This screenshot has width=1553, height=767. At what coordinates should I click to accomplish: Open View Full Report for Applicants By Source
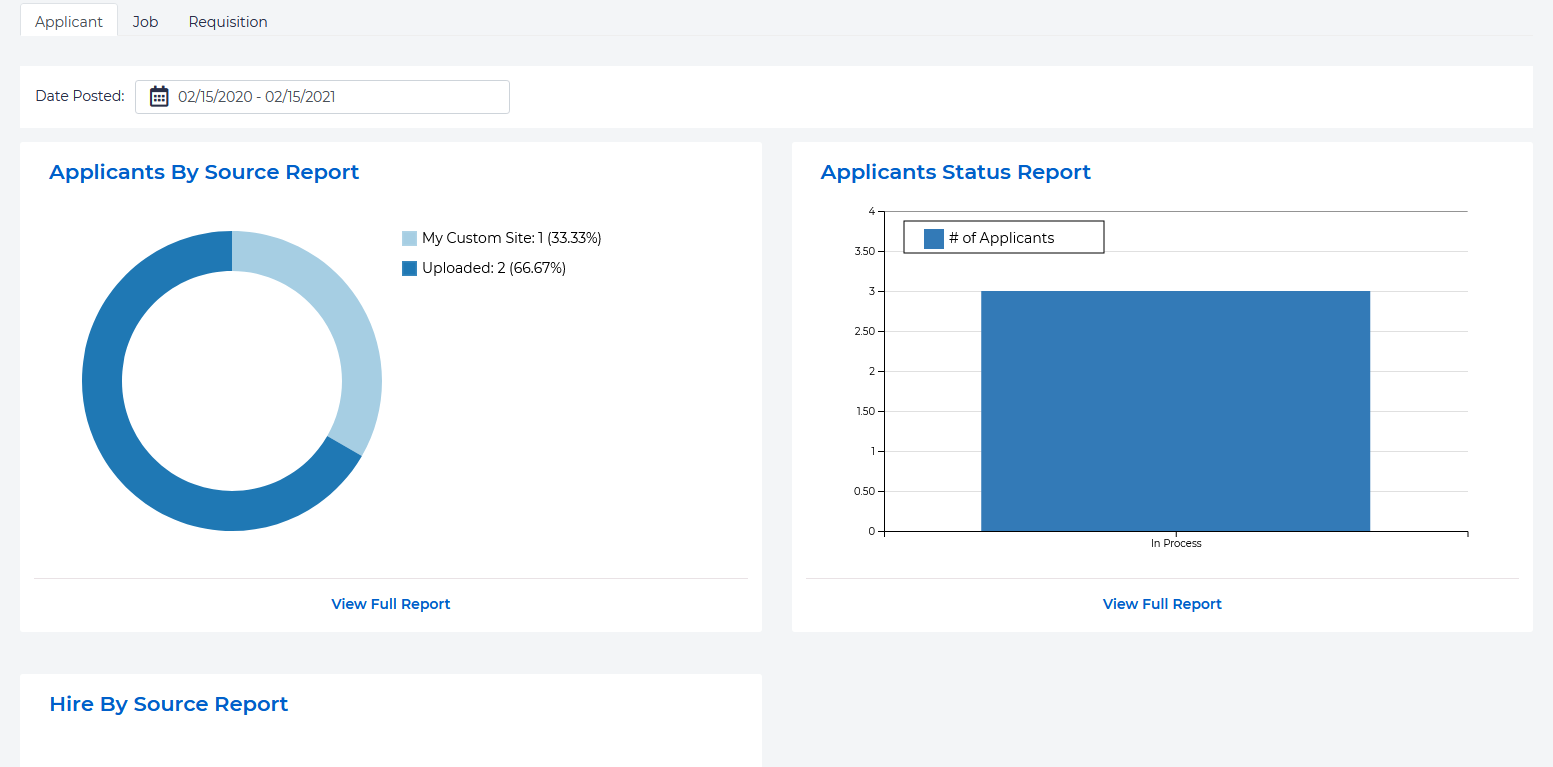391,604
